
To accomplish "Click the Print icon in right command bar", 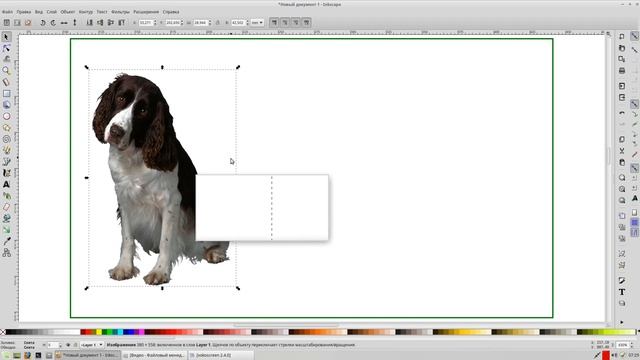I will [622, 71].
